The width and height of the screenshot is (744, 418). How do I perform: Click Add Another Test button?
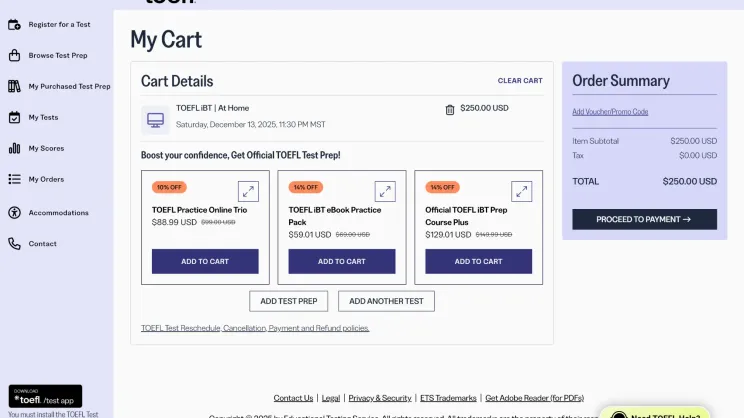click(386, 301)
